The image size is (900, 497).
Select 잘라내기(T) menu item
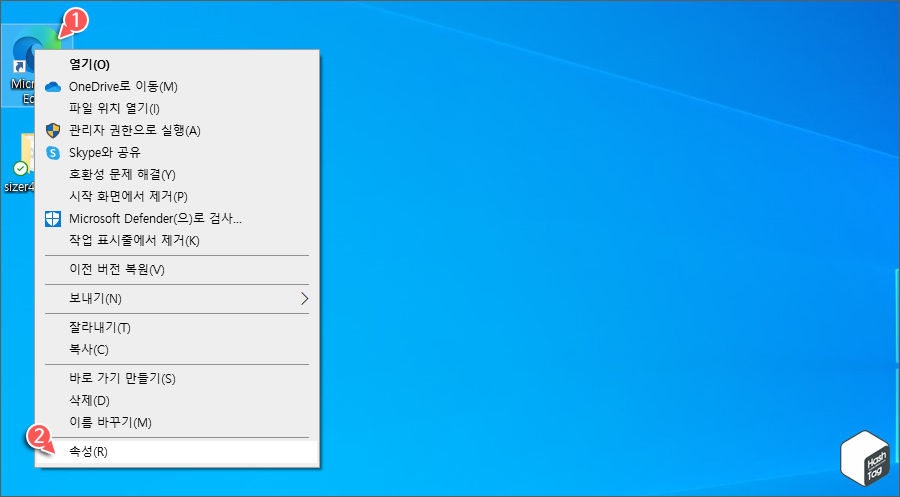tap(177, 328)
